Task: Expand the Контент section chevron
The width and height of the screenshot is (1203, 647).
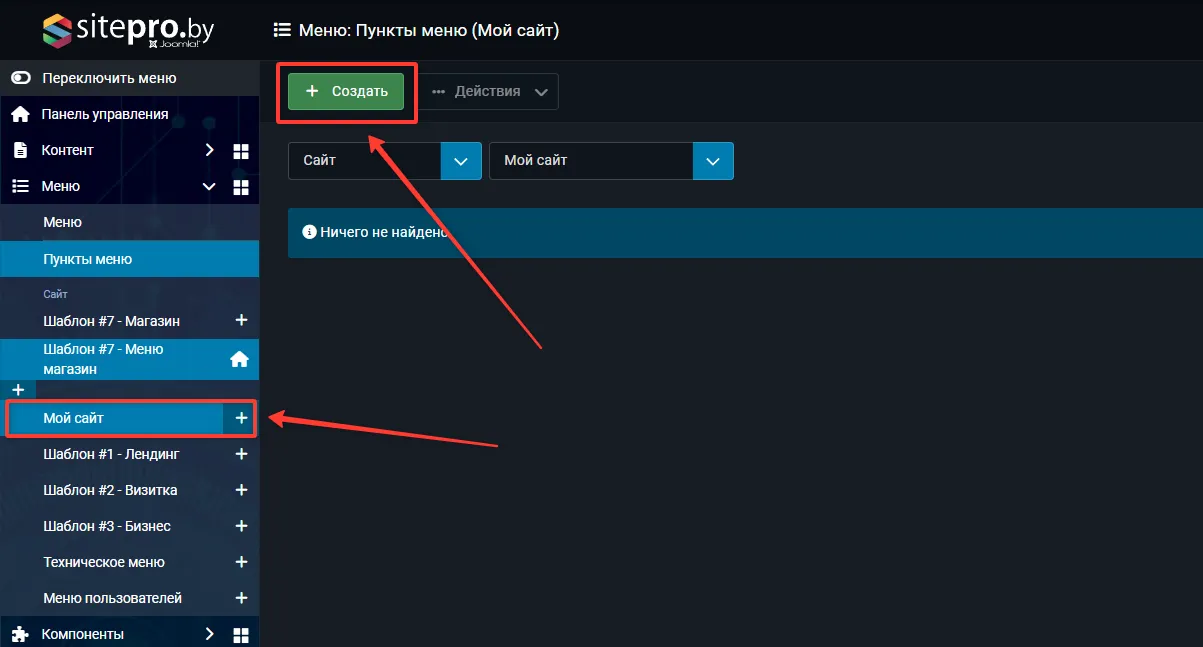Action: pyautogui.click(x=209, y=150)
